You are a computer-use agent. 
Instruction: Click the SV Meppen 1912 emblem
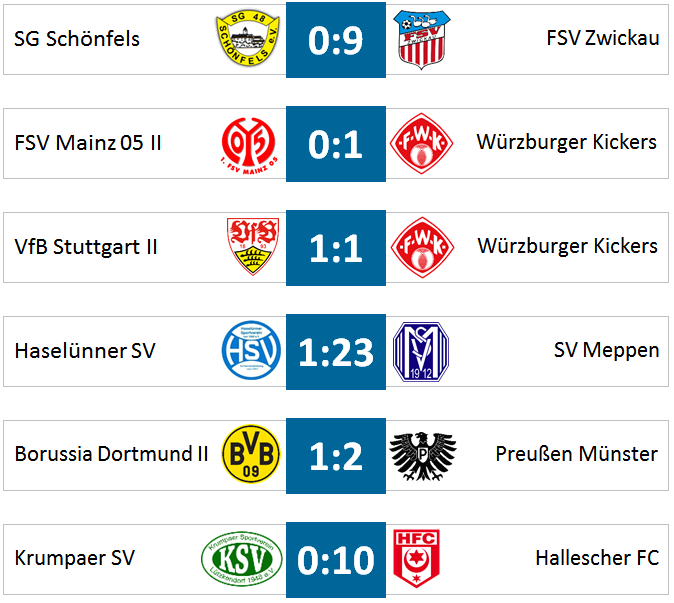421,352
